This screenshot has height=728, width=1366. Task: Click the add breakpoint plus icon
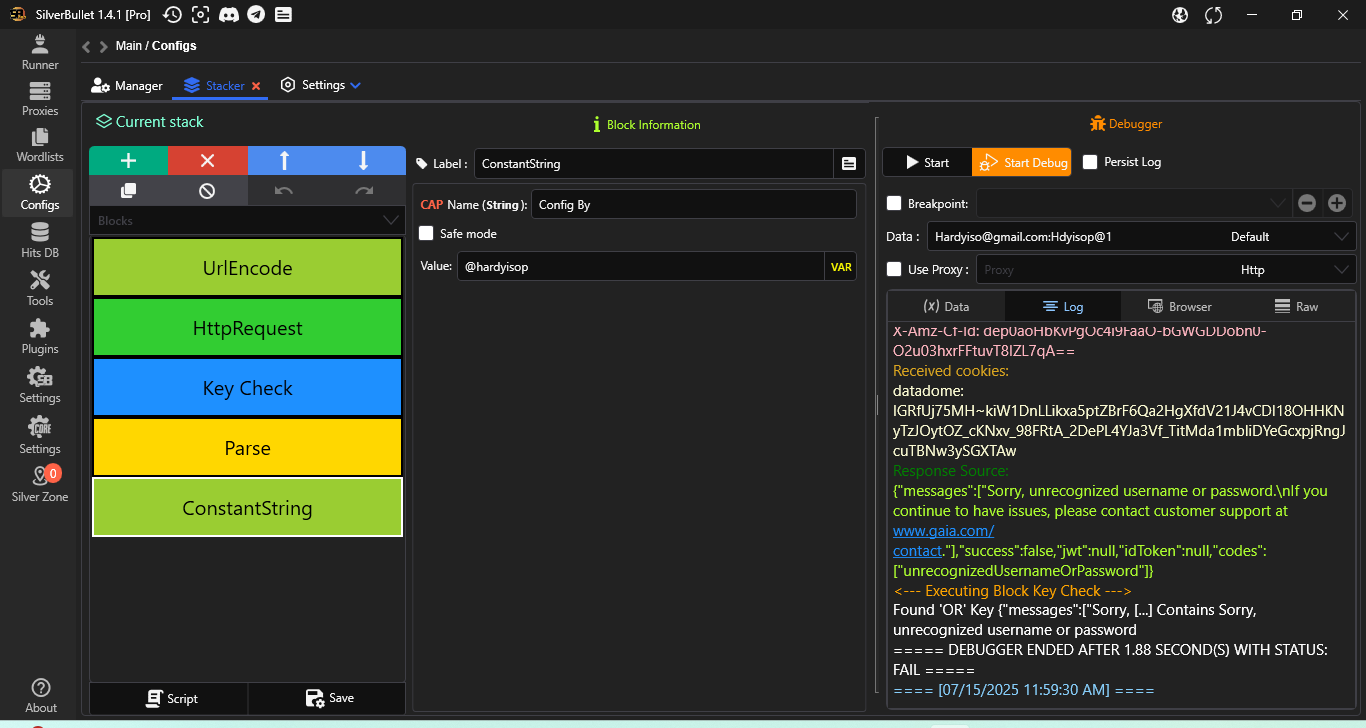[x=1337, y=203]
